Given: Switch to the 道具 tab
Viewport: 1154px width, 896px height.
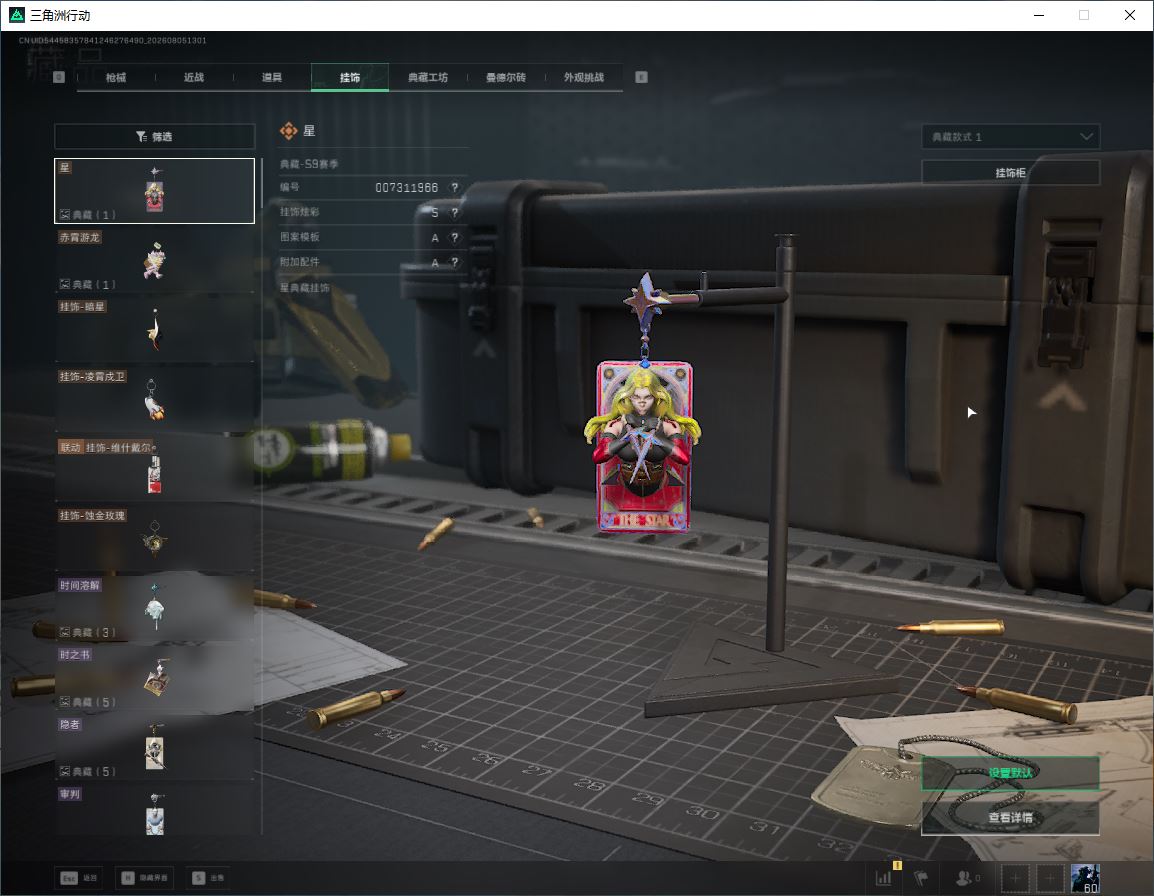Looking at the screenshot, I should click(x=272, y=77).
